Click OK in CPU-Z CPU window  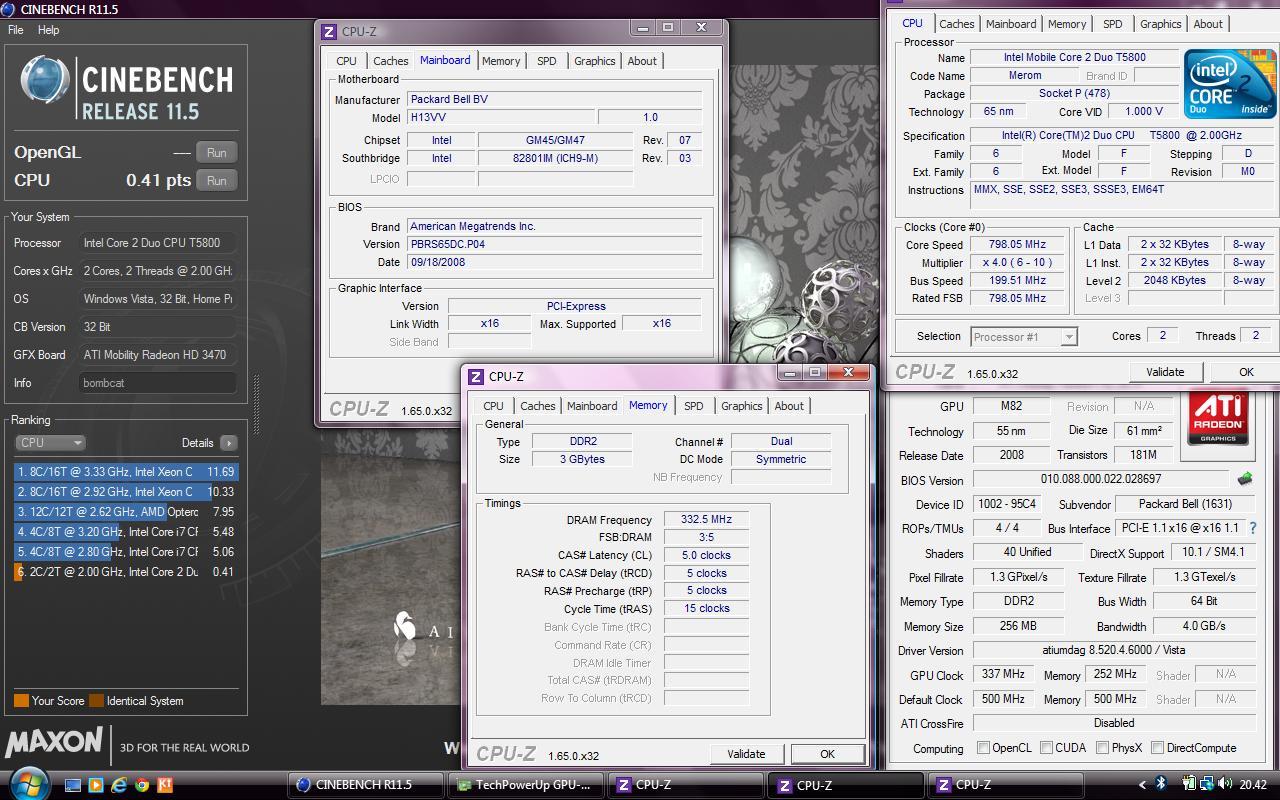coord(1246,372)
